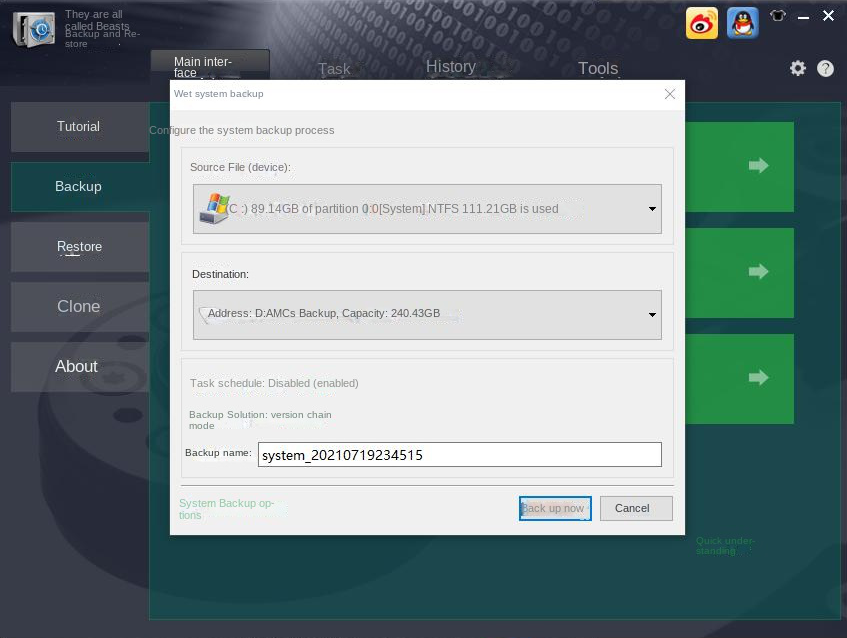Select Restore in the sidebar
This screenshot has width=847, height=638.
[79, 246]
